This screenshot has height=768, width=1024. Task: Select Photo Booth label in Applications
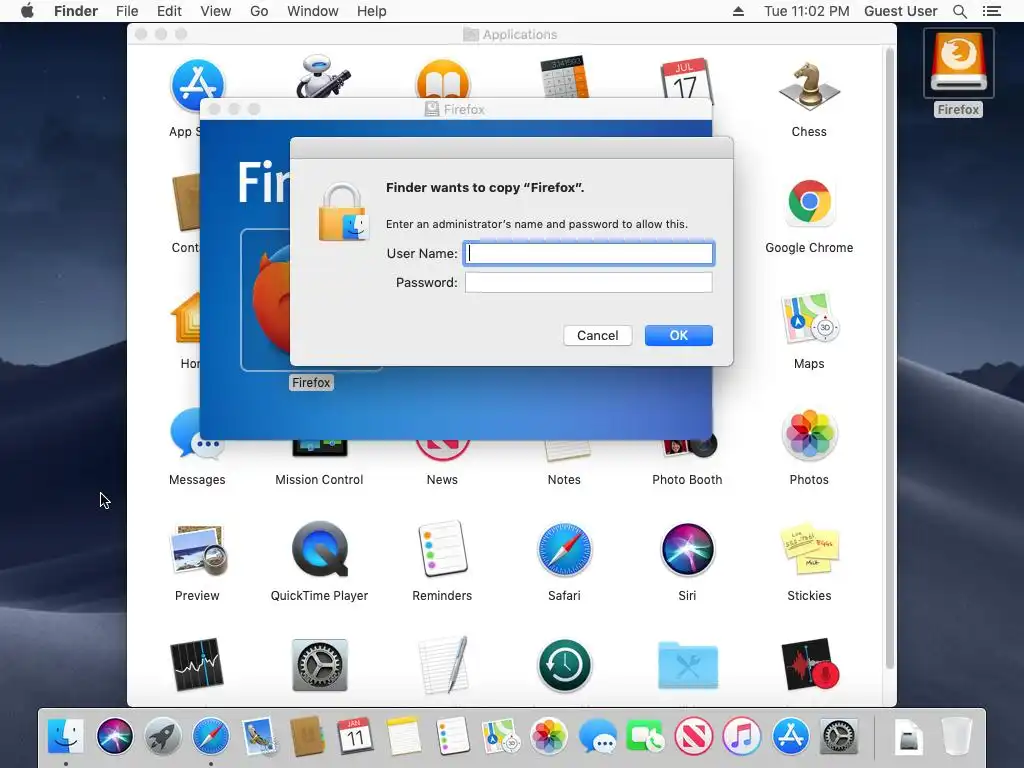(x=687, y=479)
